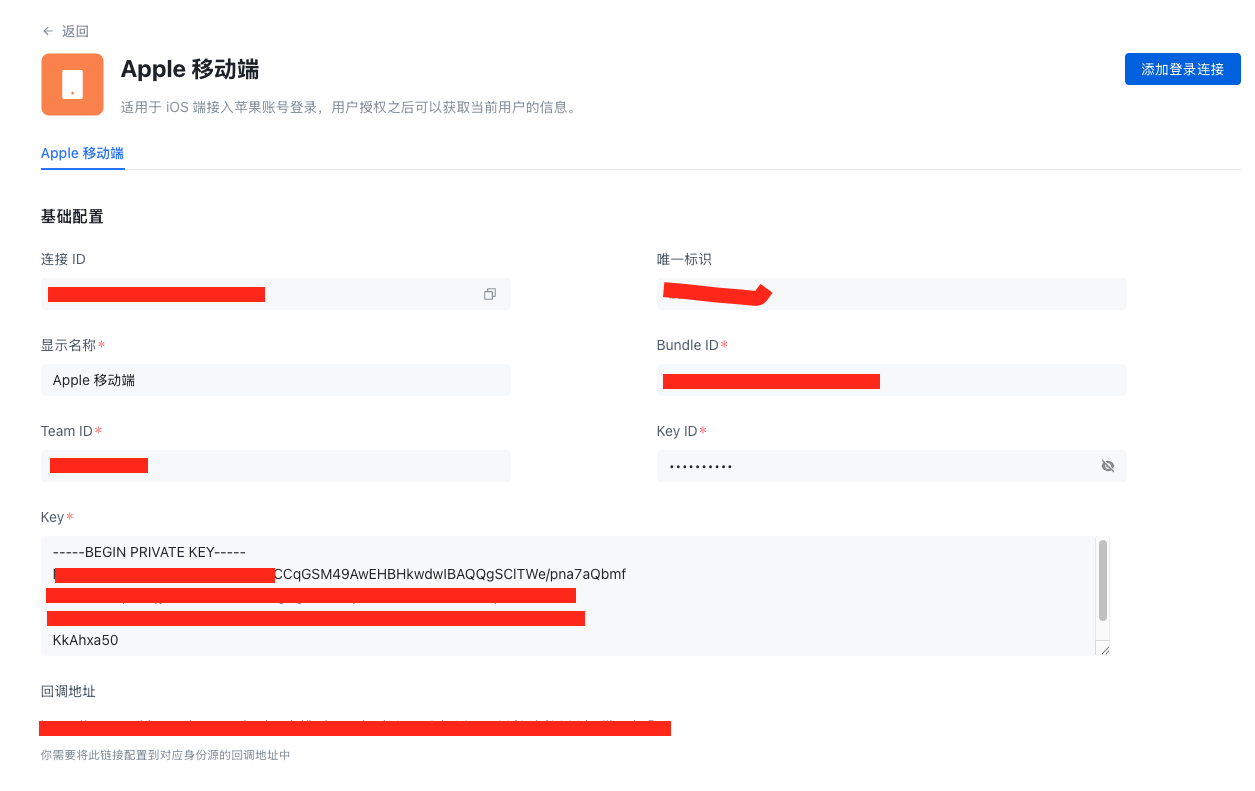This screenshot has width=1255, height=791.
Task: Select the Apple 移动端 tab
Action: [82, 153]
